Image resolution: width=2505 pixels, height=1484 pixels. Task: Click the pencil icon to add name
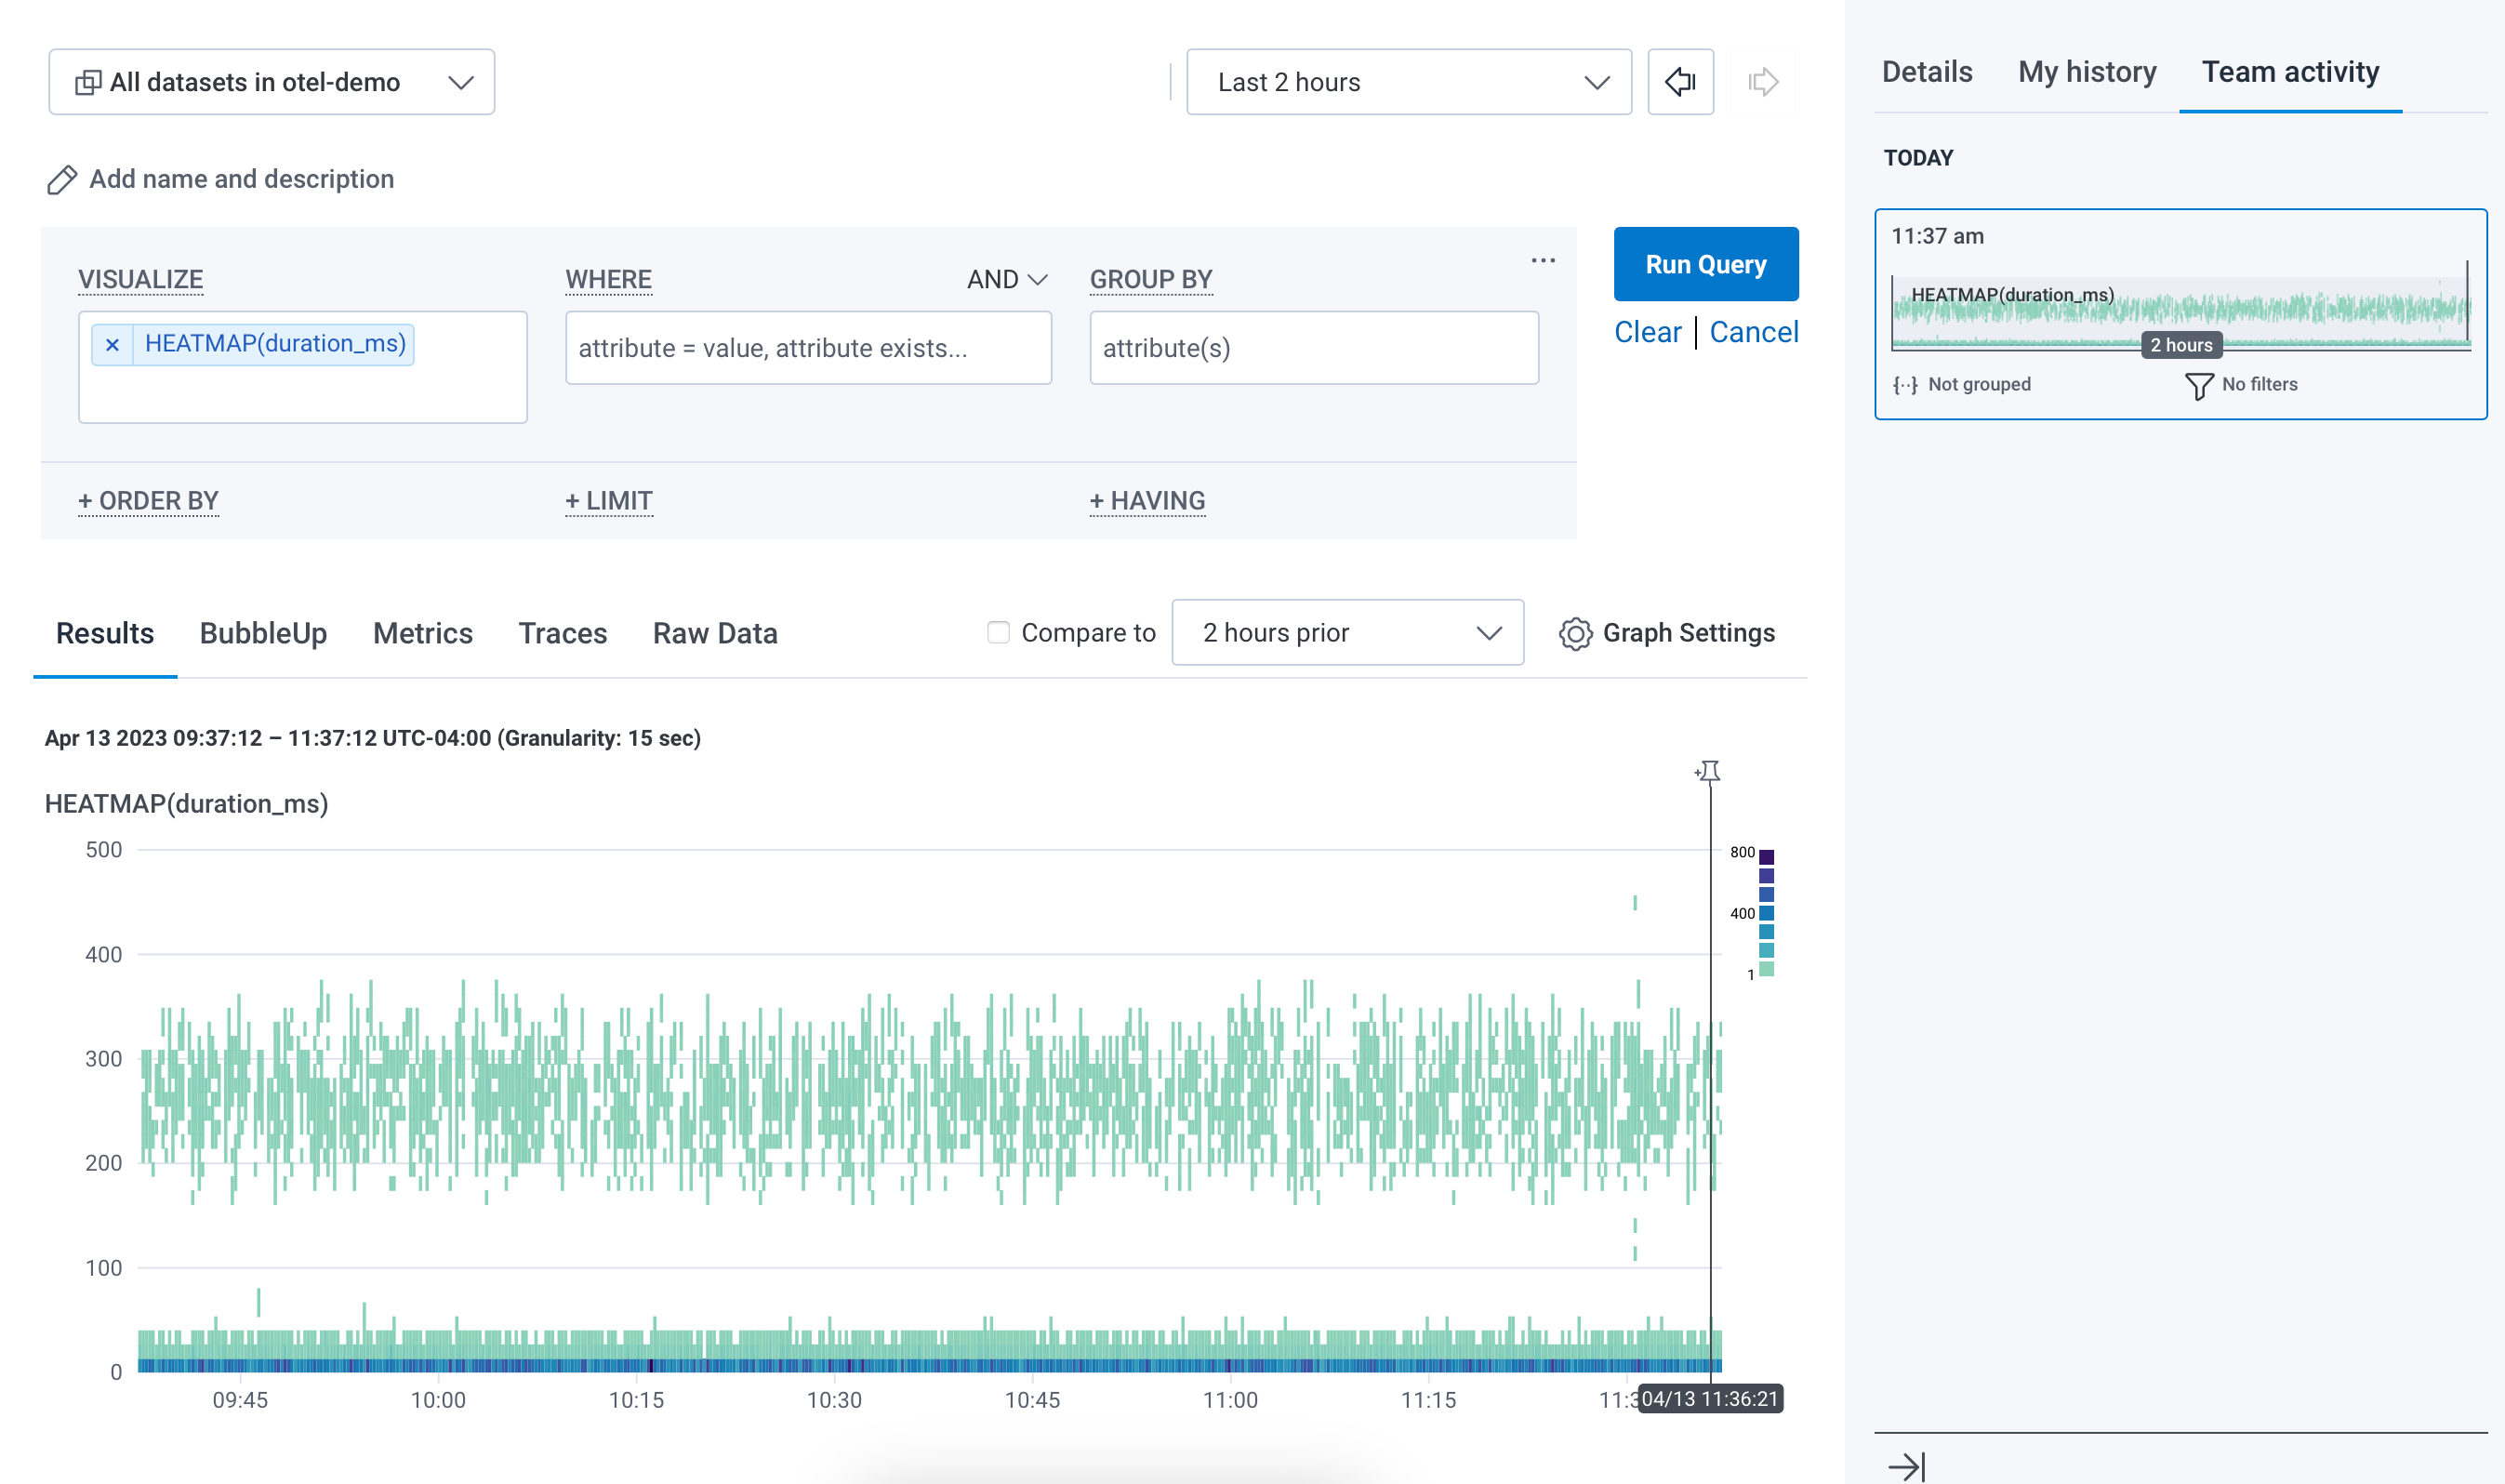point(62,180)
